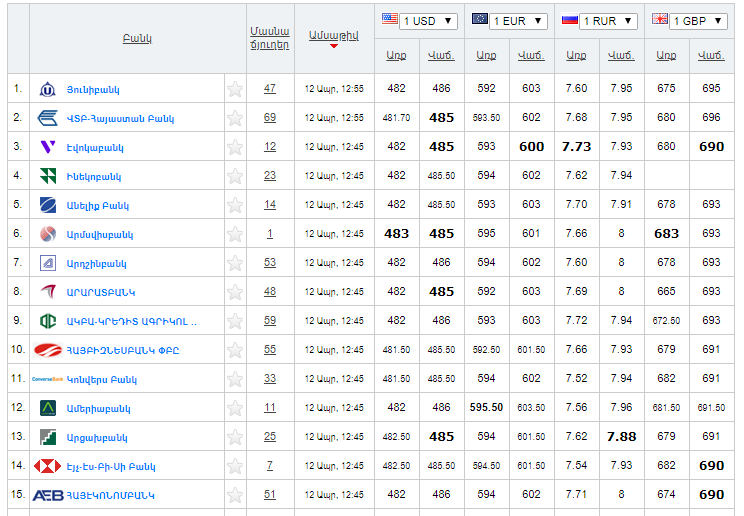The width and height of the screenshot is (744, 516).
Task: Open the Արդշինբանկ bank link
Action: click(x=96, y=263)
